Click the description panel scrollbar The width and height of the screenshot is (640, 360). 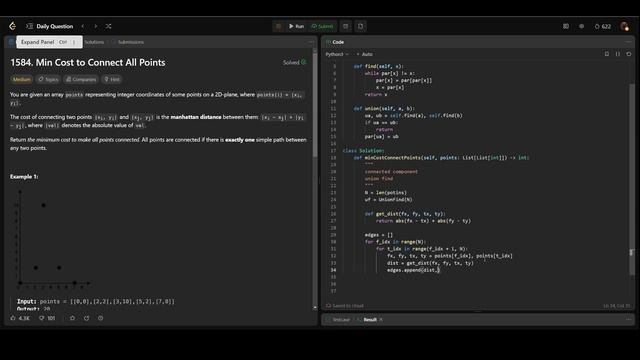(315, 104)
